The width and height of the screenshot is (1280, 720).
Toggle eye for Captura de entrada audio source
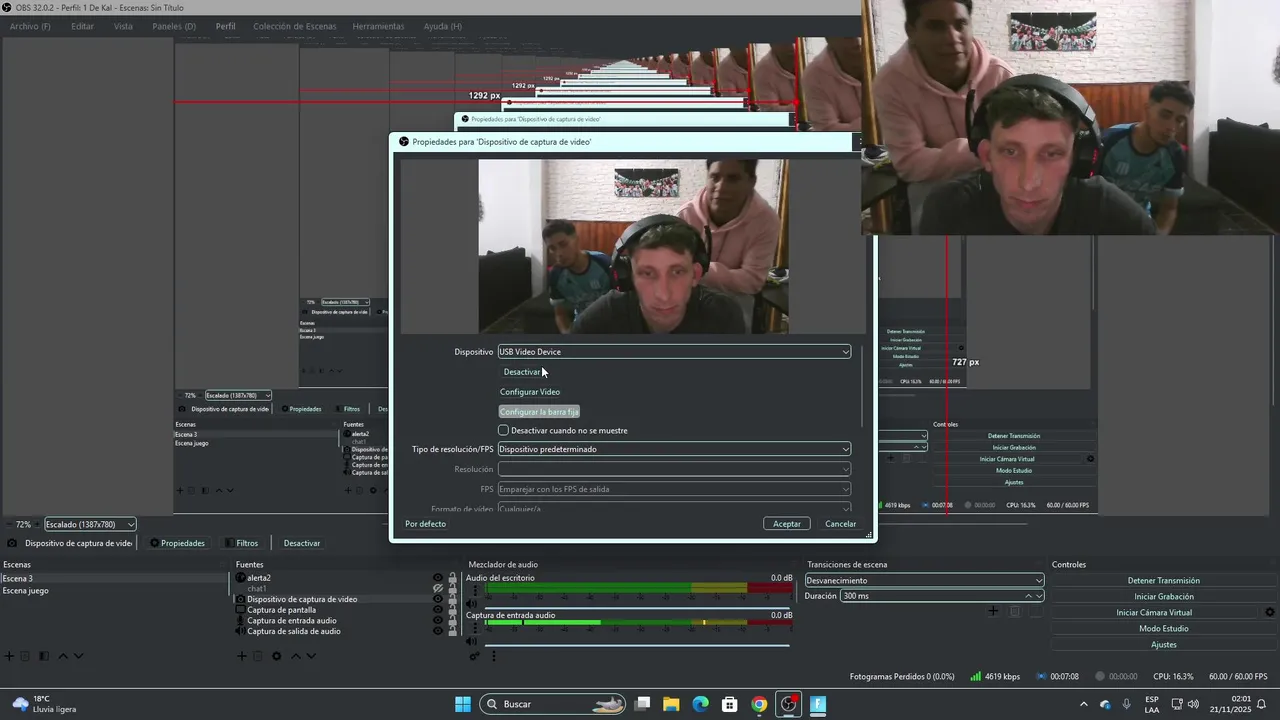(437, 620)
